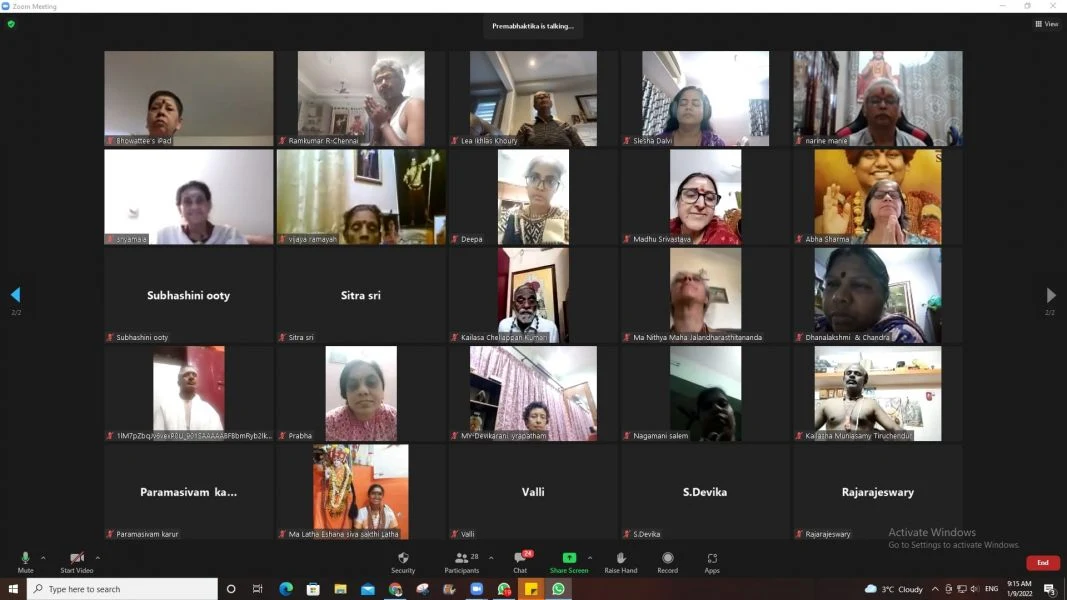Show hidden system tray icons
This screenshot has height=600, width=1067.
coord(935,589)
